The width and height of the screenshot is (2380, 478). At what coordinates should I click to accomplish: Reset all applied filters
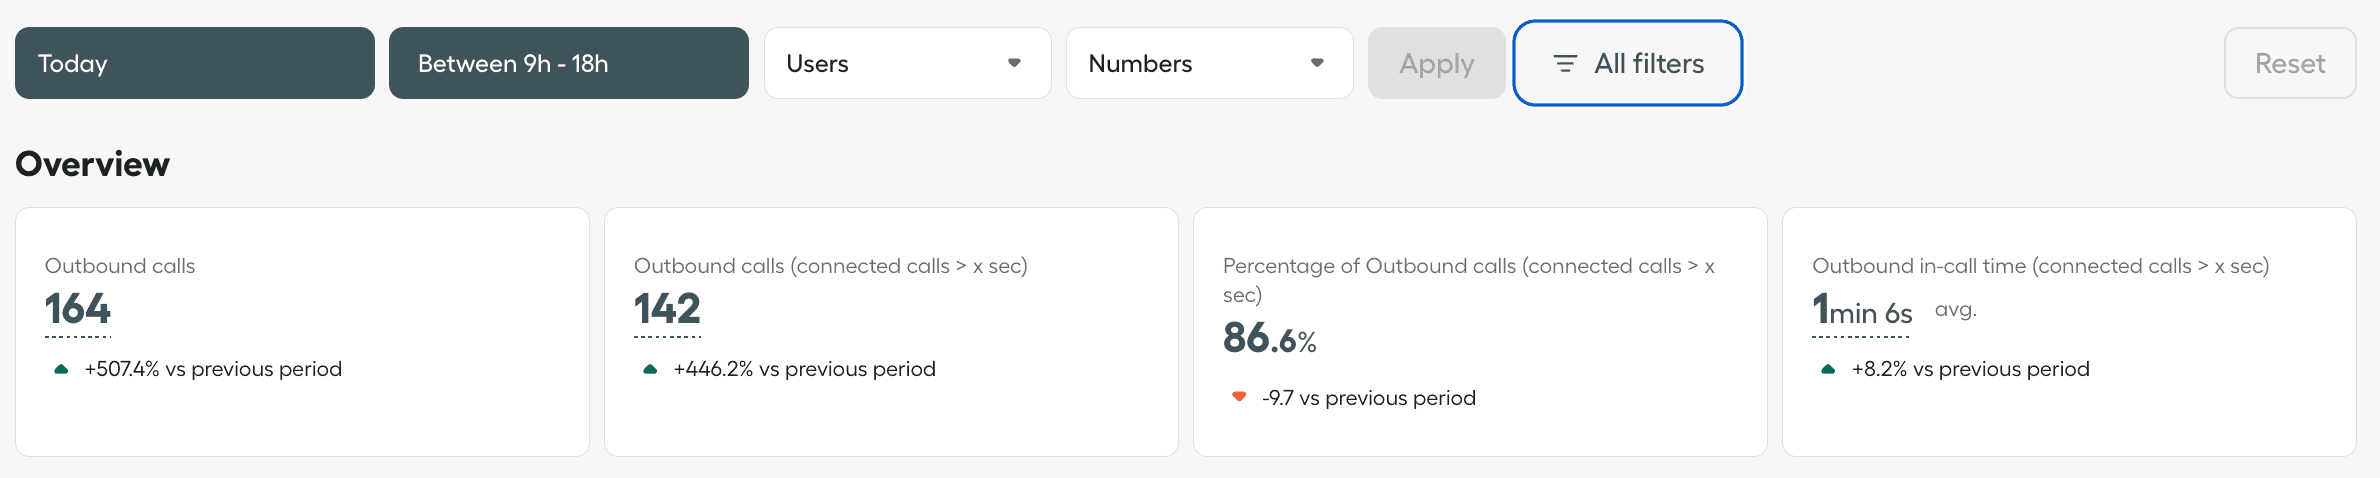pyautogui.click(x=2289, y=63)
